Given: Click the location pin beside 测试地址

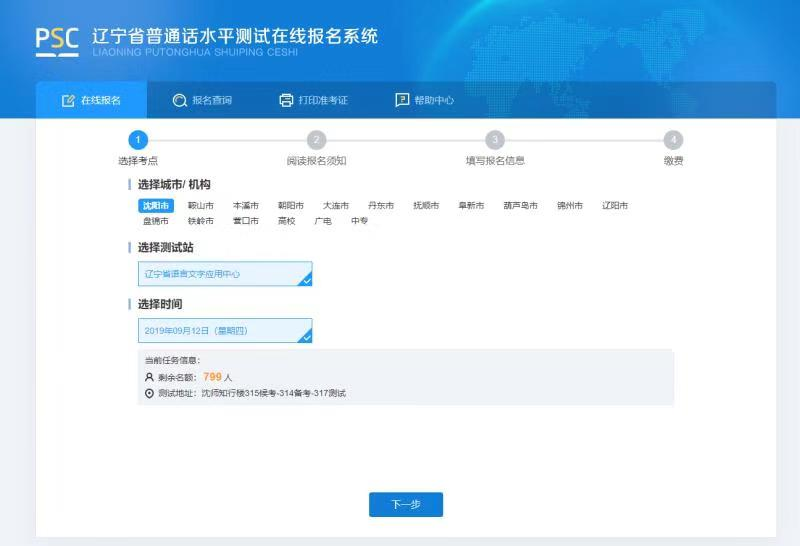Looking at the screenshot, I should (149, 393).
